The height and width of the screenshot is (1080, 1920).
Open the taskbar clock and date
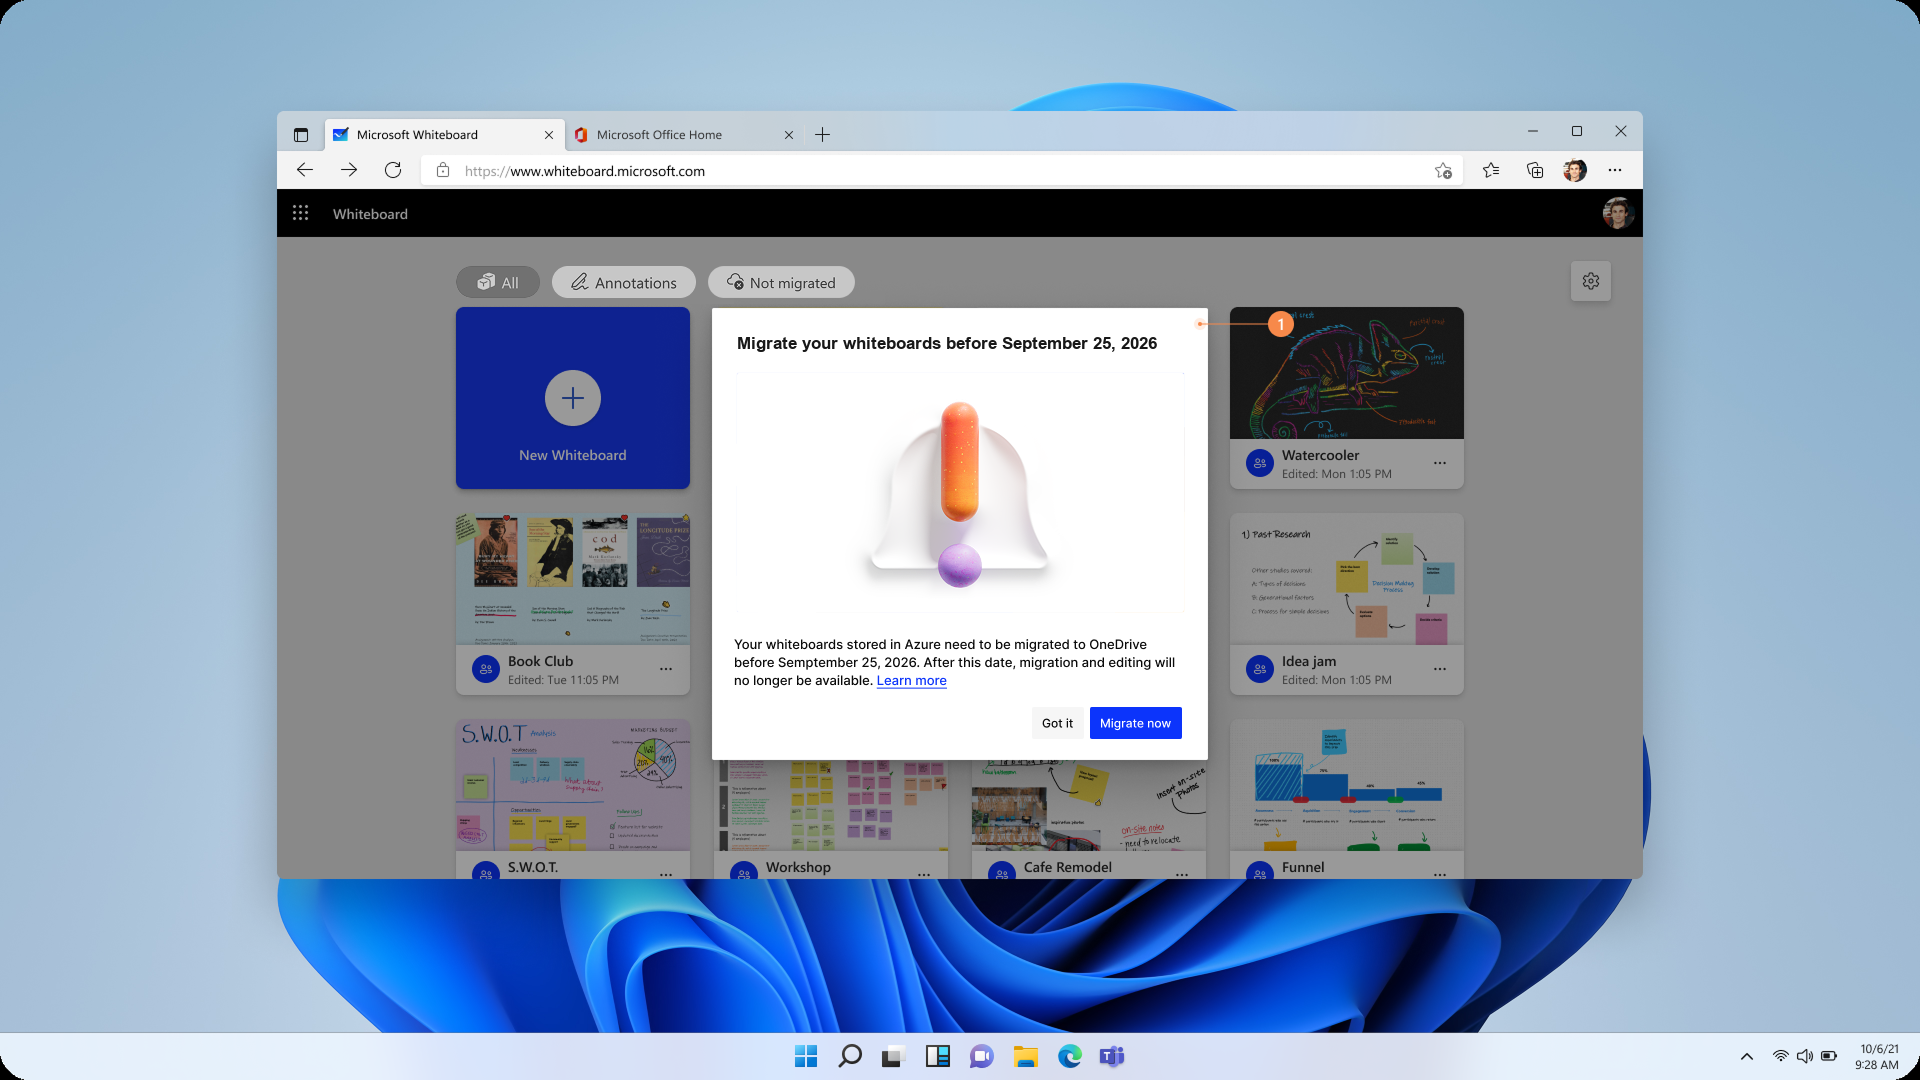pos(1878,1056)
